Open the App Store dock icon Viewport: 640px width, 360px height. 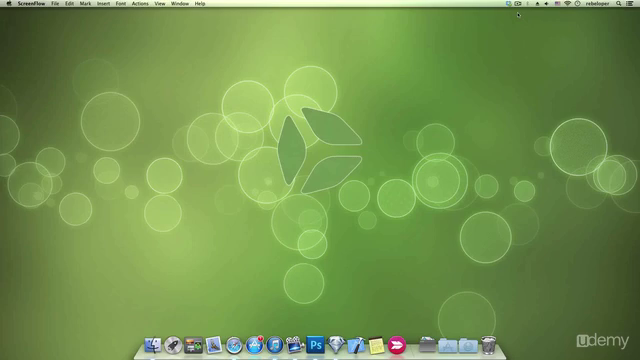(254, 345)
